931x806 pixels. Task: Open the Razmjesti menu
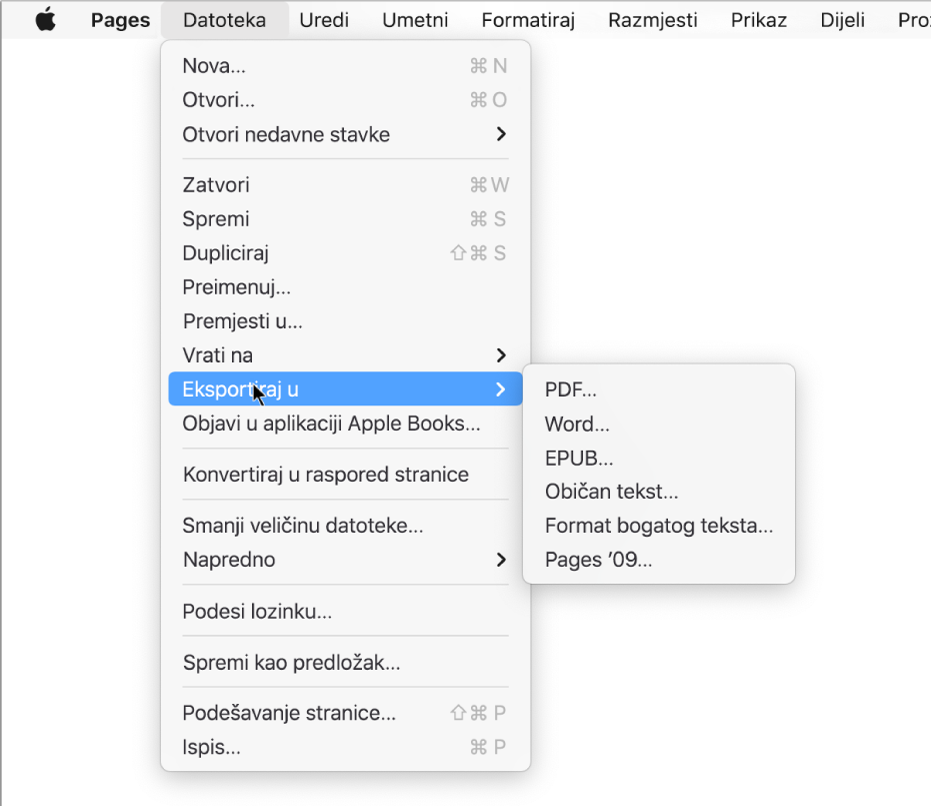point(653,20)
